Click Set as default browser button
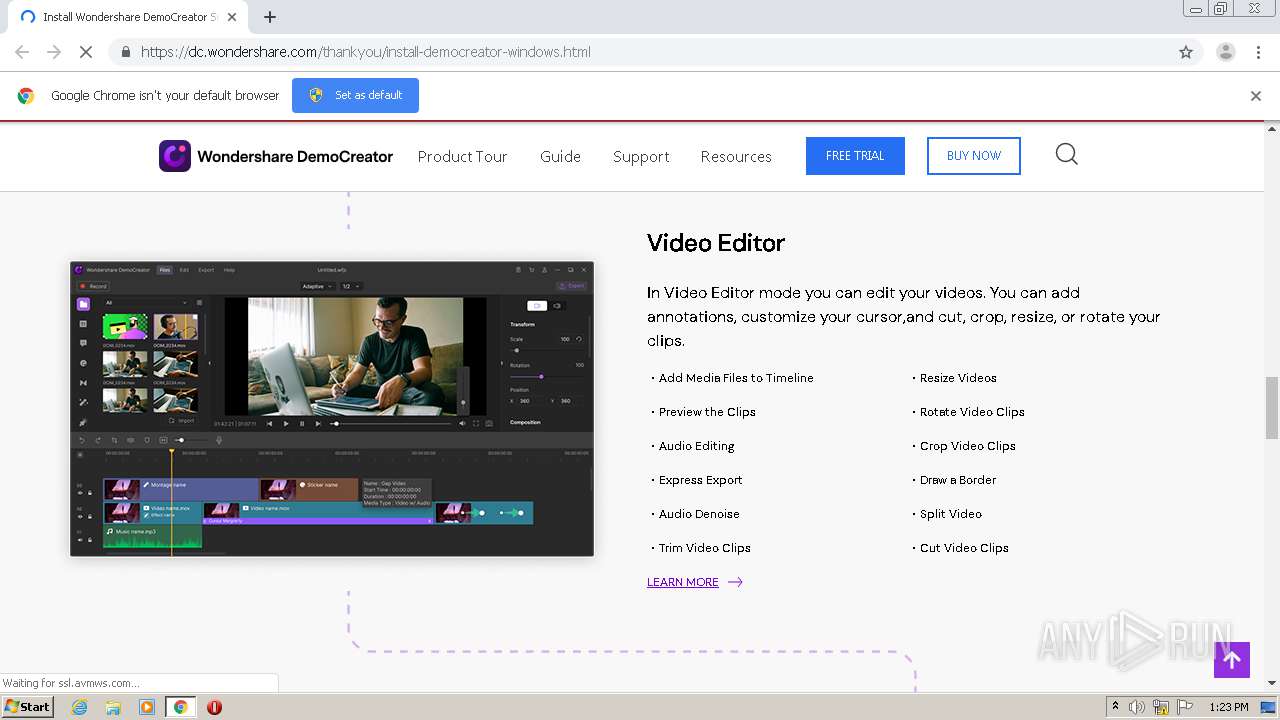The height and width of the screenshot is (720, 1280). click(355, 95)
